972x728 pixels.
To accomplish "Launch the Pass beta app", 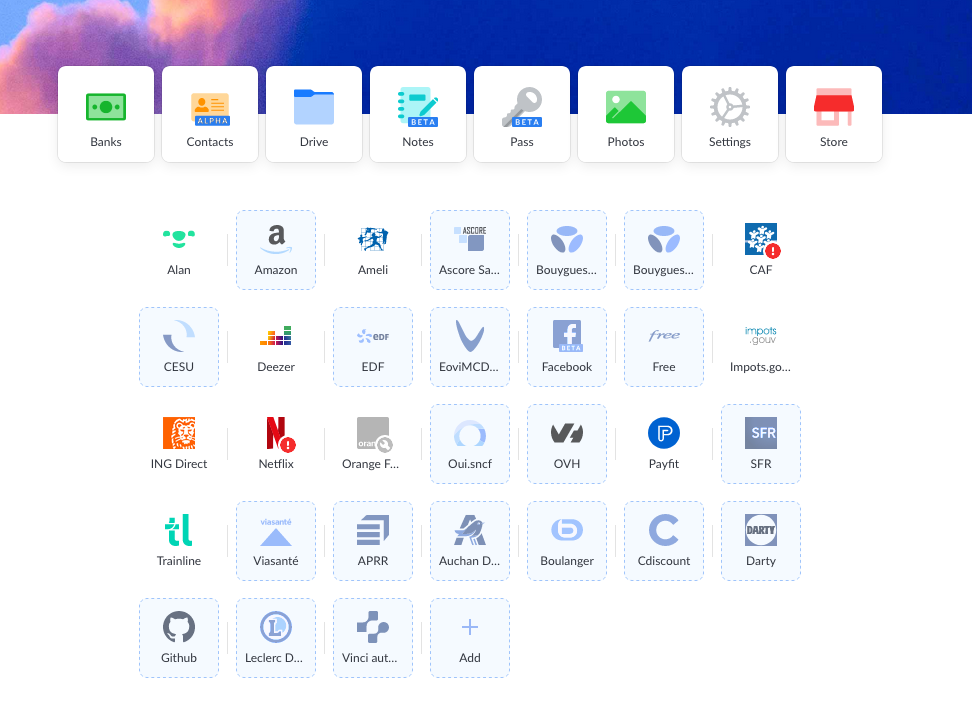I will pyautogui.click(x=522, y=114).
